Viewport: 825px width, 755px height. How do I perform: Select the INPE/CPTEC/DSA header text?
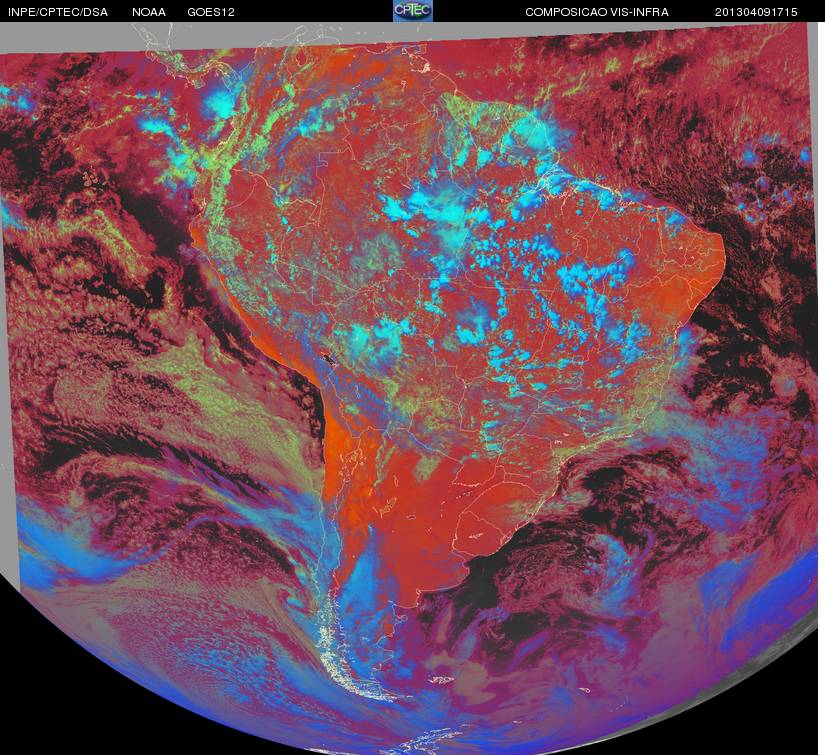click(58, 12)
